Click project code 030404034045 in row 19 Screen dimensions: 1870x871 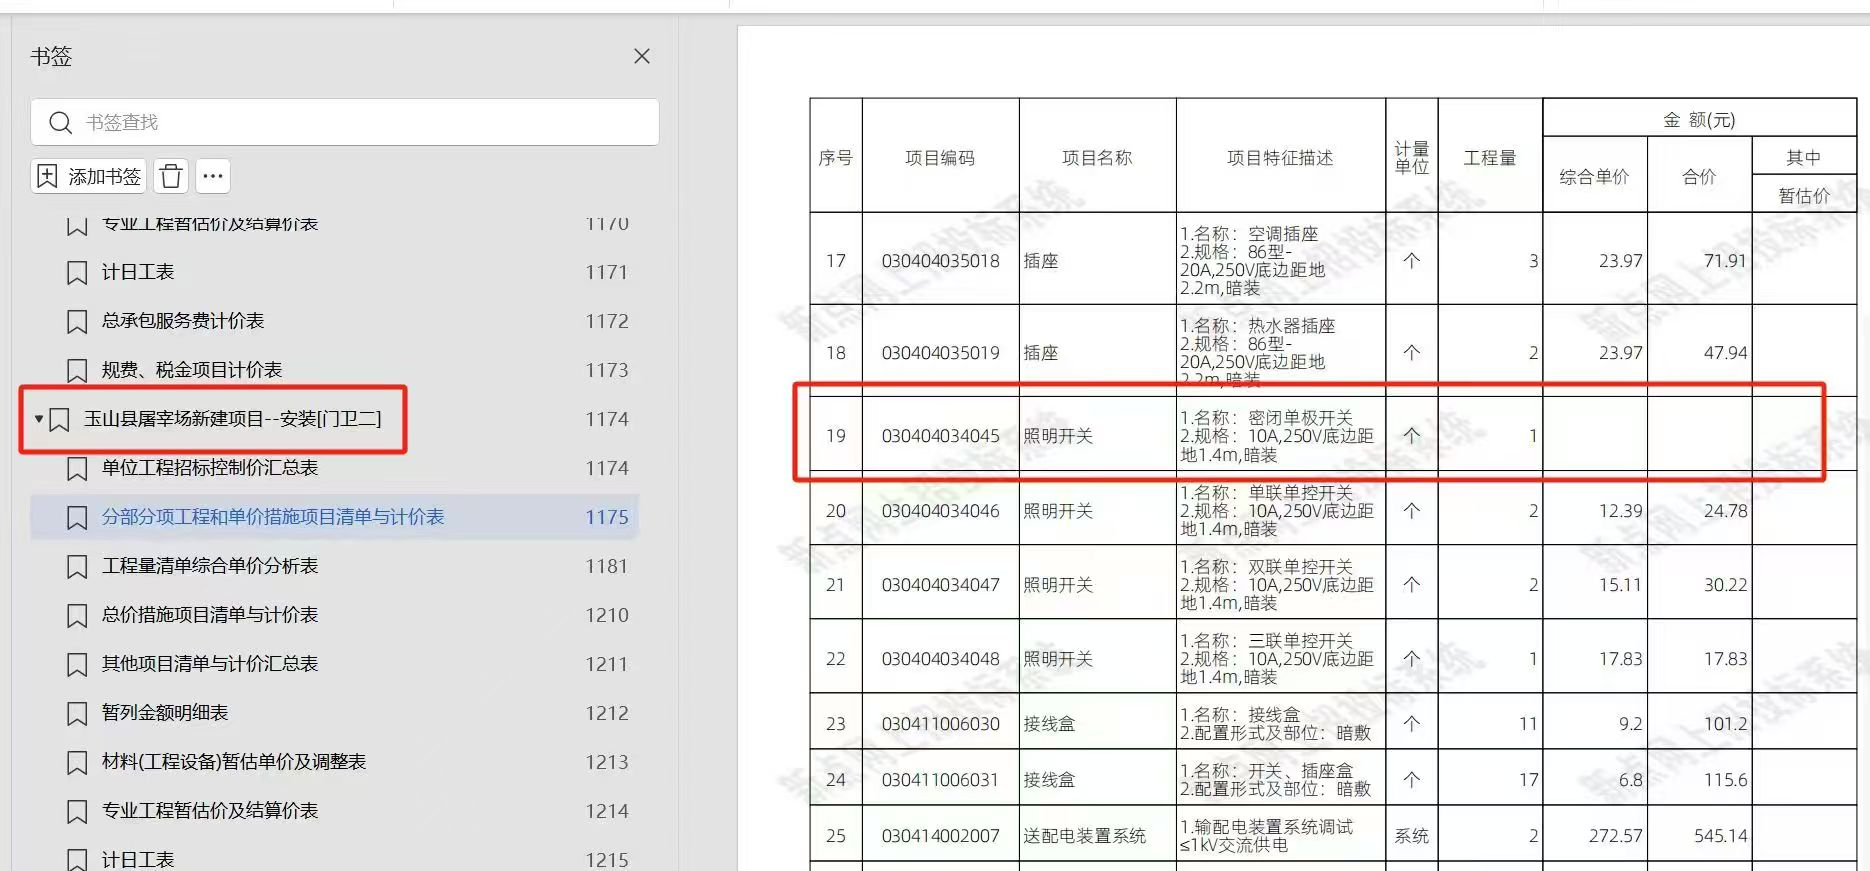940,436
